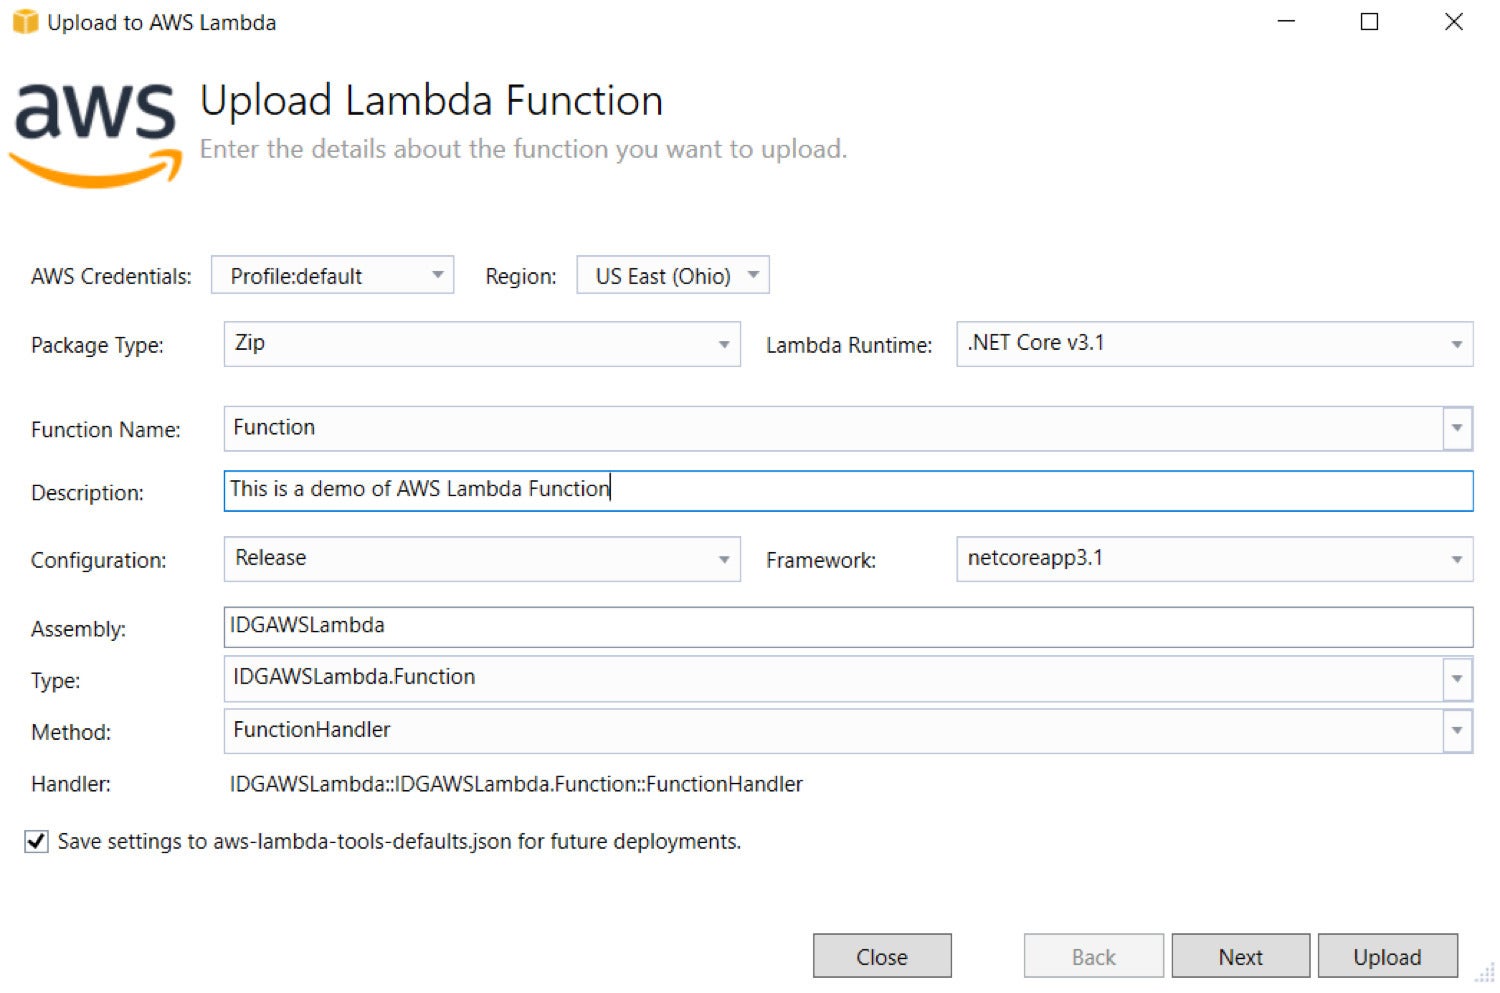Click the Function Name text box
This screenshot has width=1500, height=993.
click(833, 428)
